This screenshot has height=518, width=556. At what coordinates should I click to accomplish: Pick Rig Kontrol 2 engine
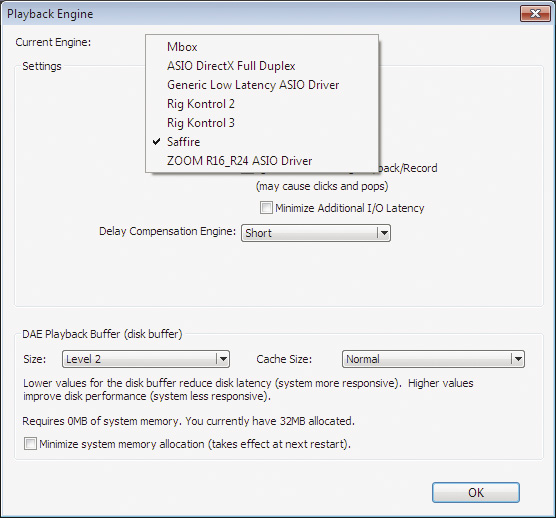click(262, 104)
